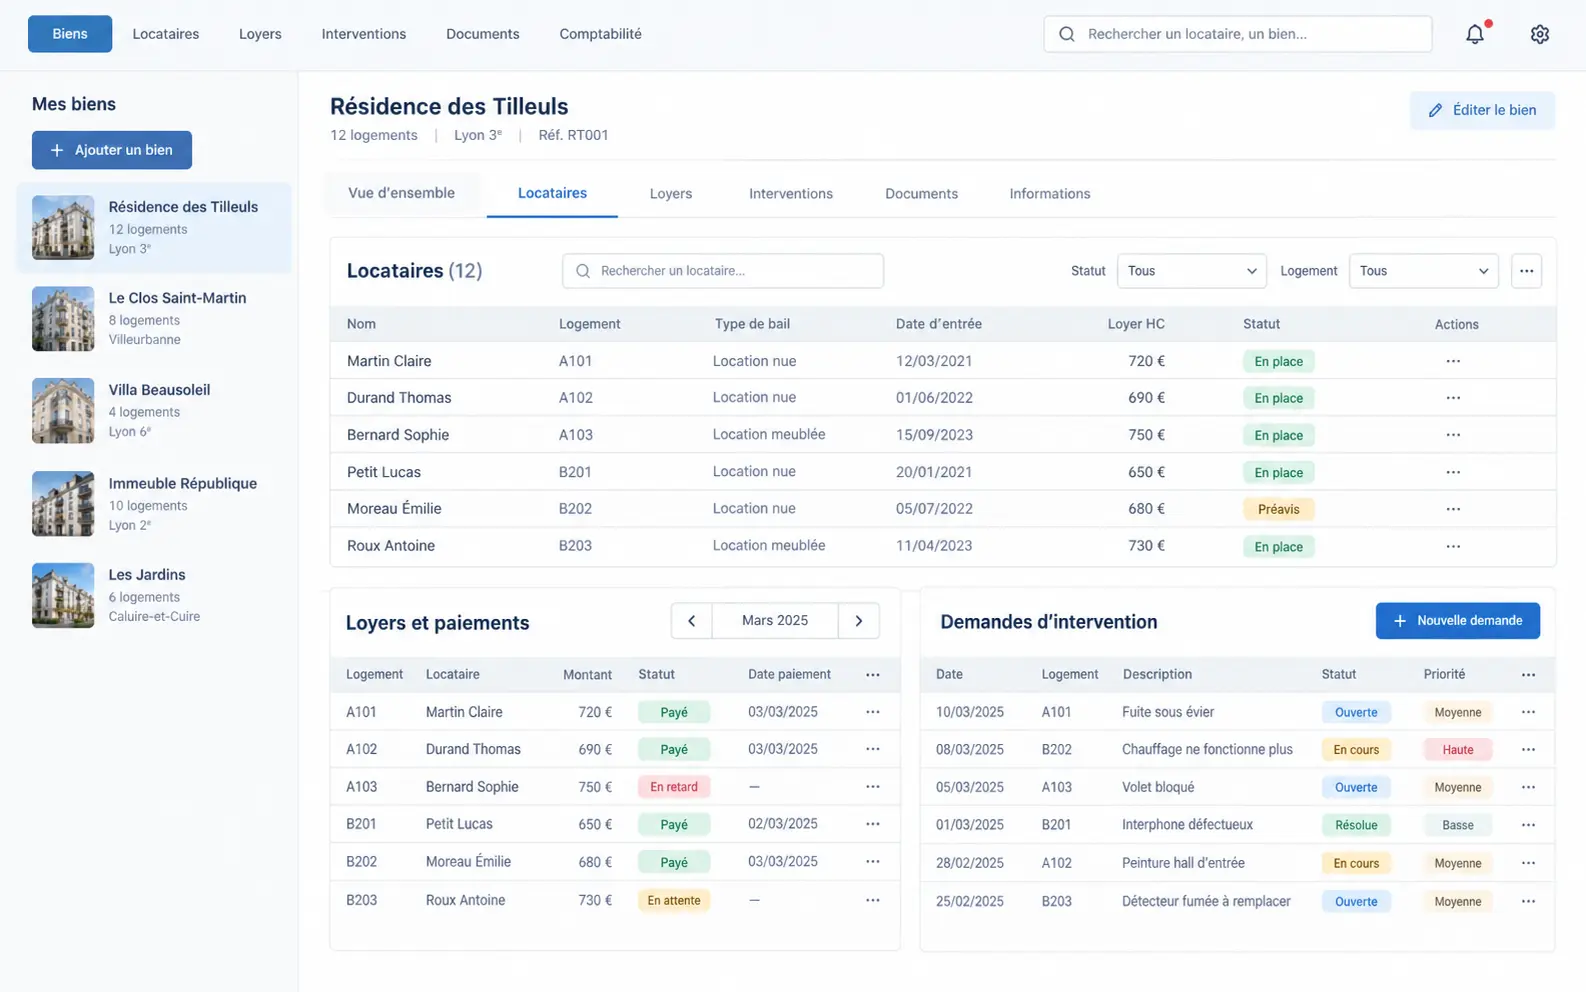Open actions menu for Moreau Émilie tenant row
The height and width of the screenshot is (992, 1586).
click(1453, 509)
